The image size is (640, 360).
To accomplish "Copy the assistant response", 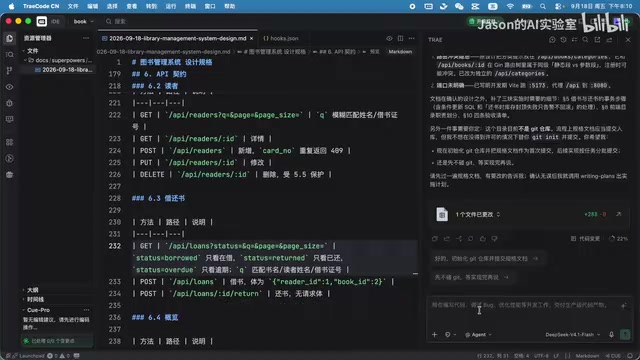I will coord(435,238).
